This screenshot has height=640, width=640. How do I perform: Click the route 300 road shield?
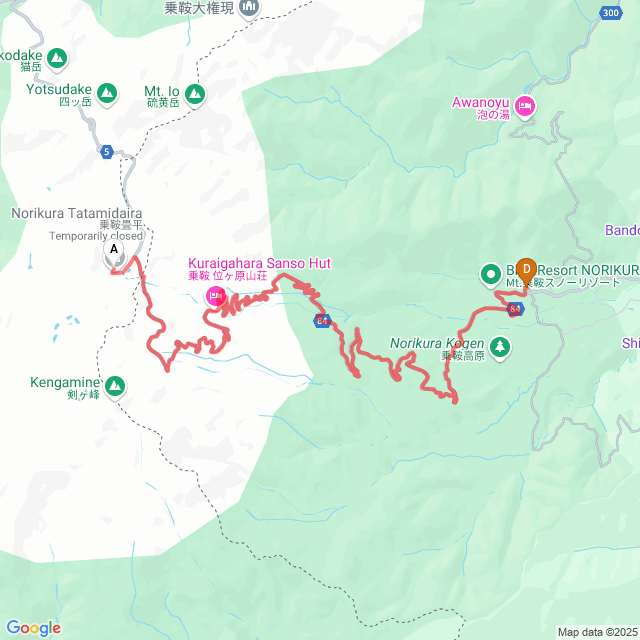click(611, 13)
